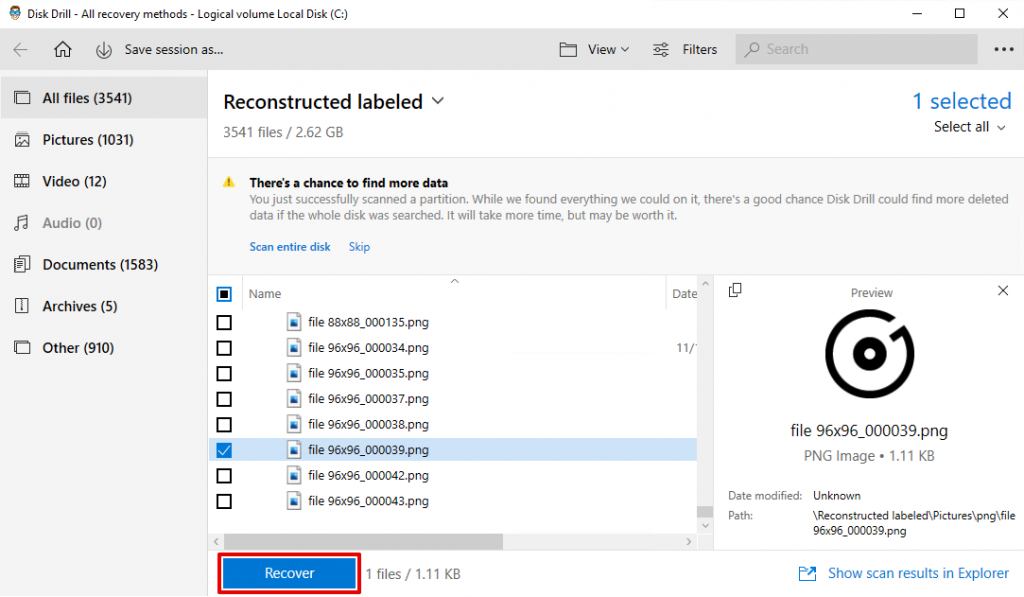
Task: Open Show scan results in Explorer icon
Action: (x=807, y=573)
